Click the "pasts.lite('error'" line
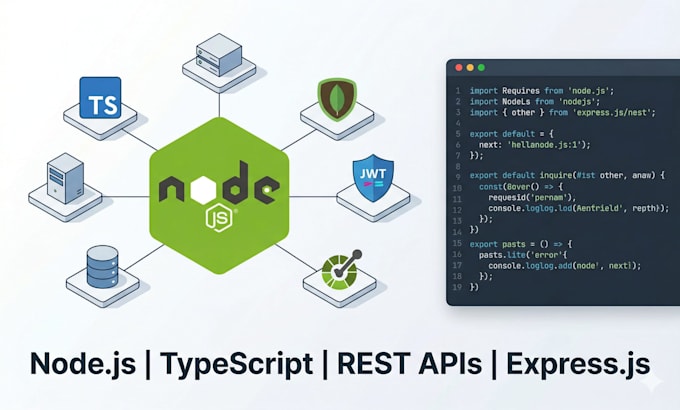This screenshot has height=410, width=680. point(523,255)
